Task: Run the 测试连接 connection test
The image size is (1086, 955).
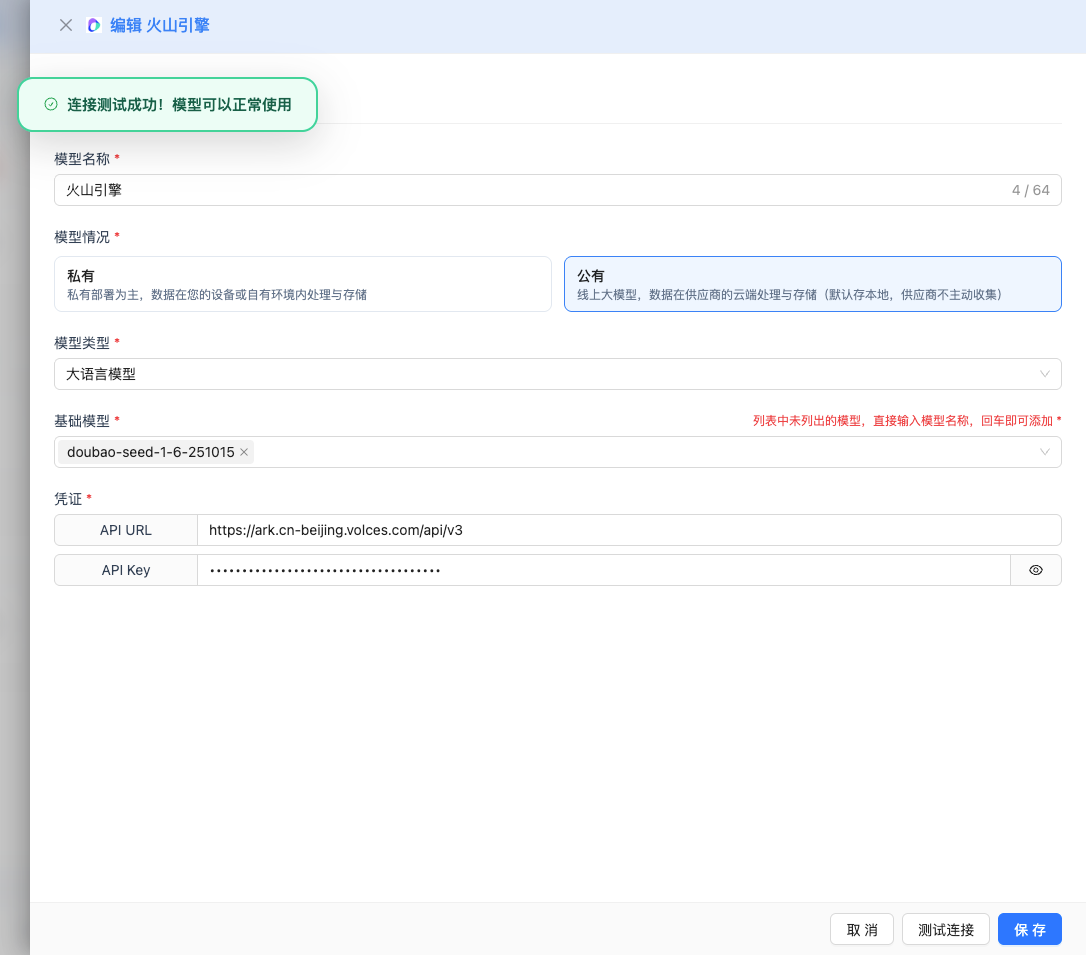Action: pyautogui.click(x=945, y=930)
